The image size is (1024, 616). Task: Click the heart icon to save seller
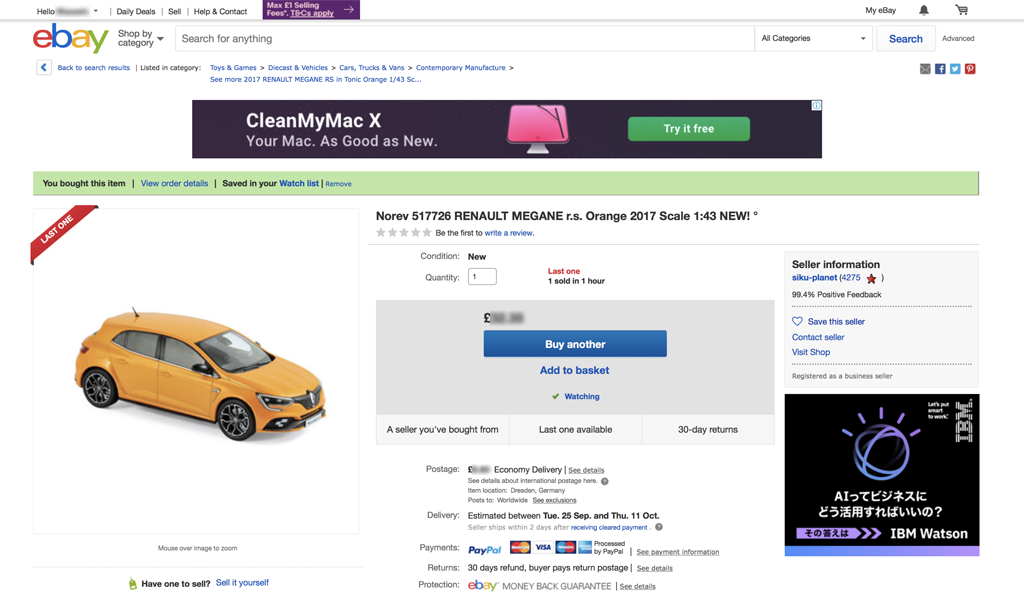pyautogui.click(x=797, y=321)
